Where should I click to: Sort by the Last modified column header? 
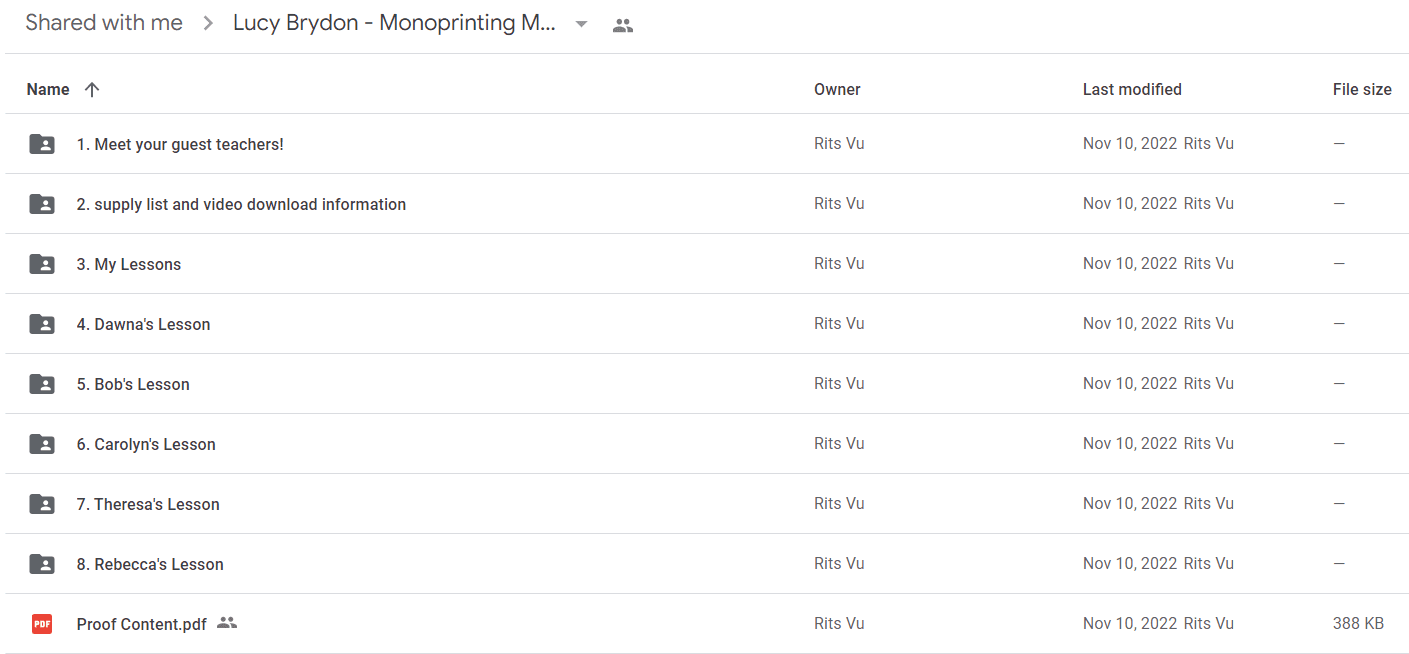1132,89
